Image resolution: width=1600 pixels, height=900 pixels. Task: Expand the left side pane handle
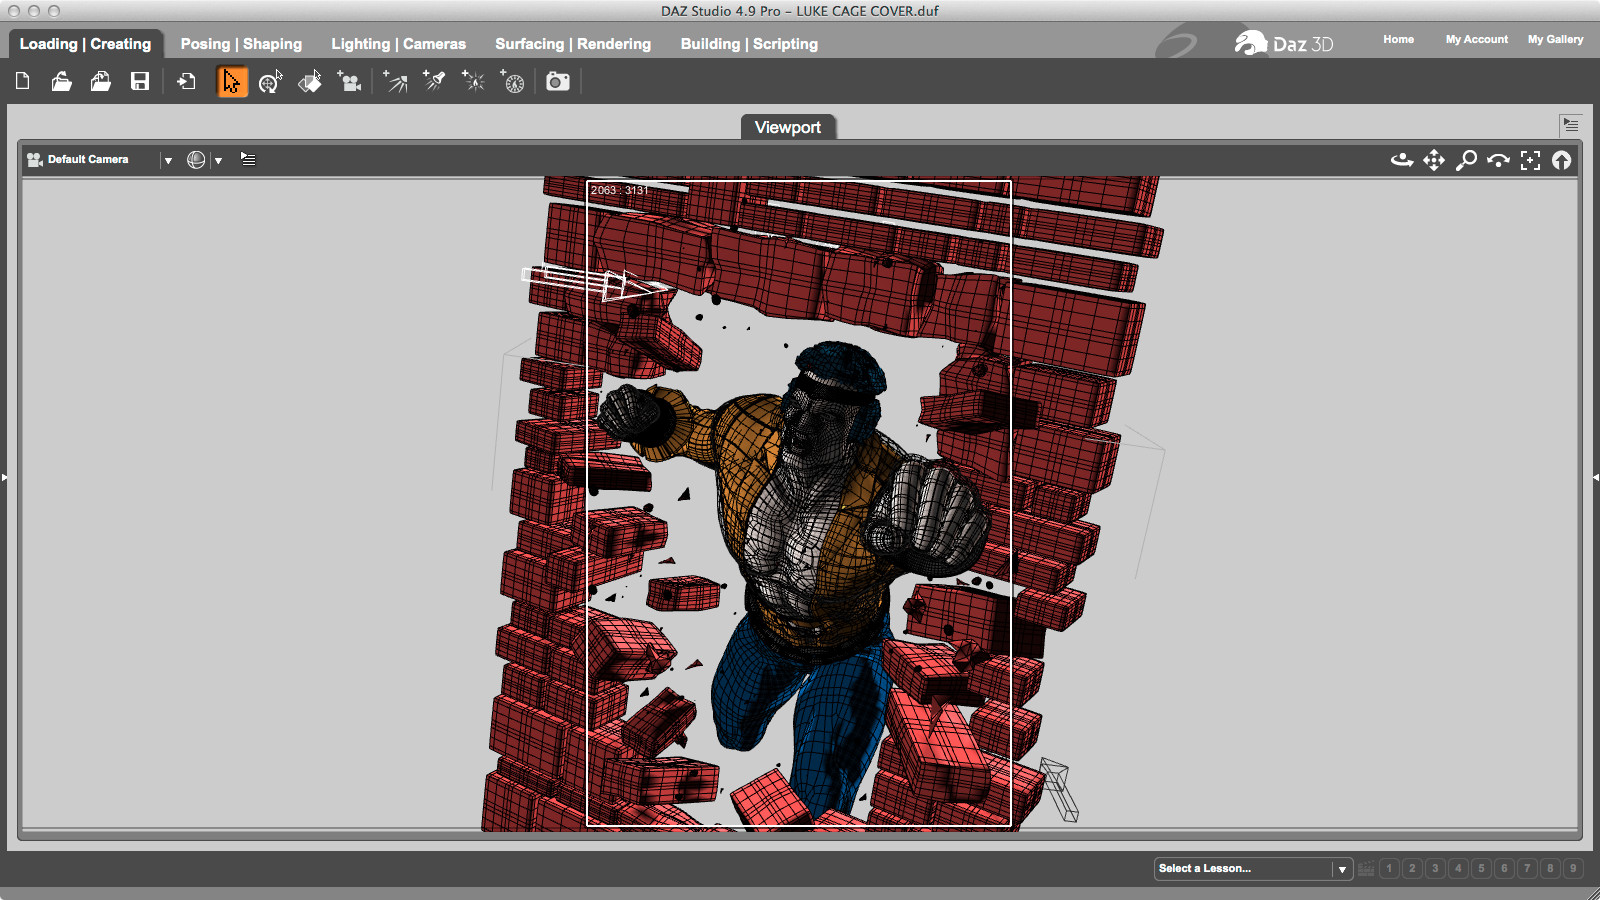4,477
